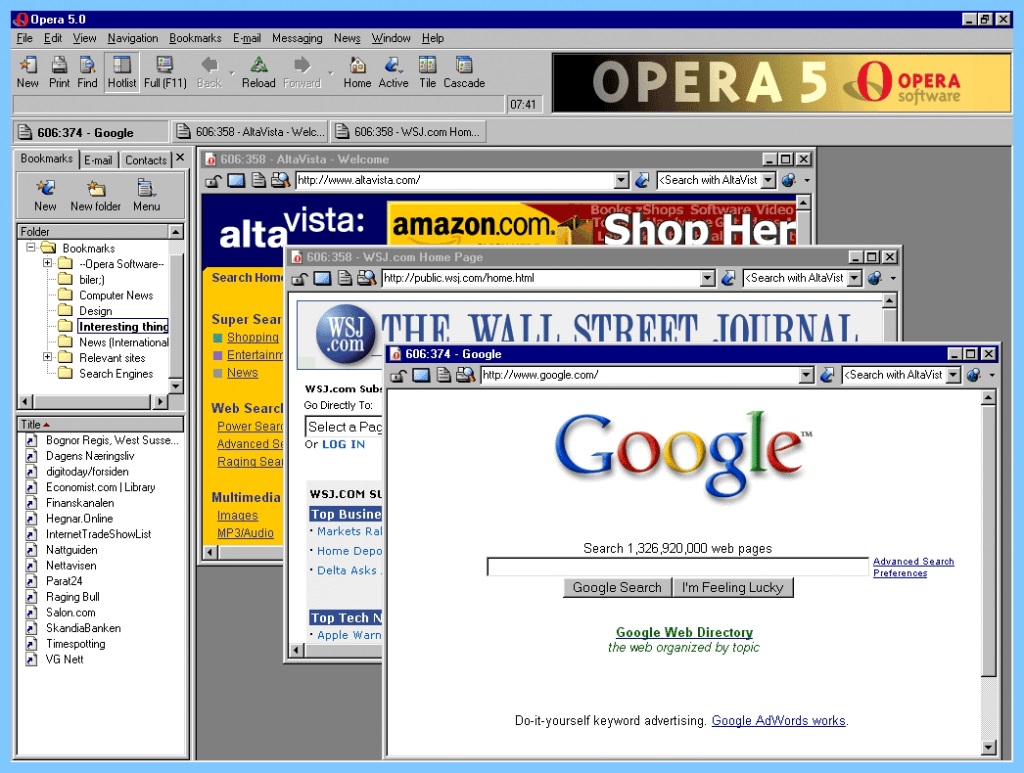Click the I'm Feeling Lucky button
The height and width of the screenshot is (773, 1024).
pos(733,588)
